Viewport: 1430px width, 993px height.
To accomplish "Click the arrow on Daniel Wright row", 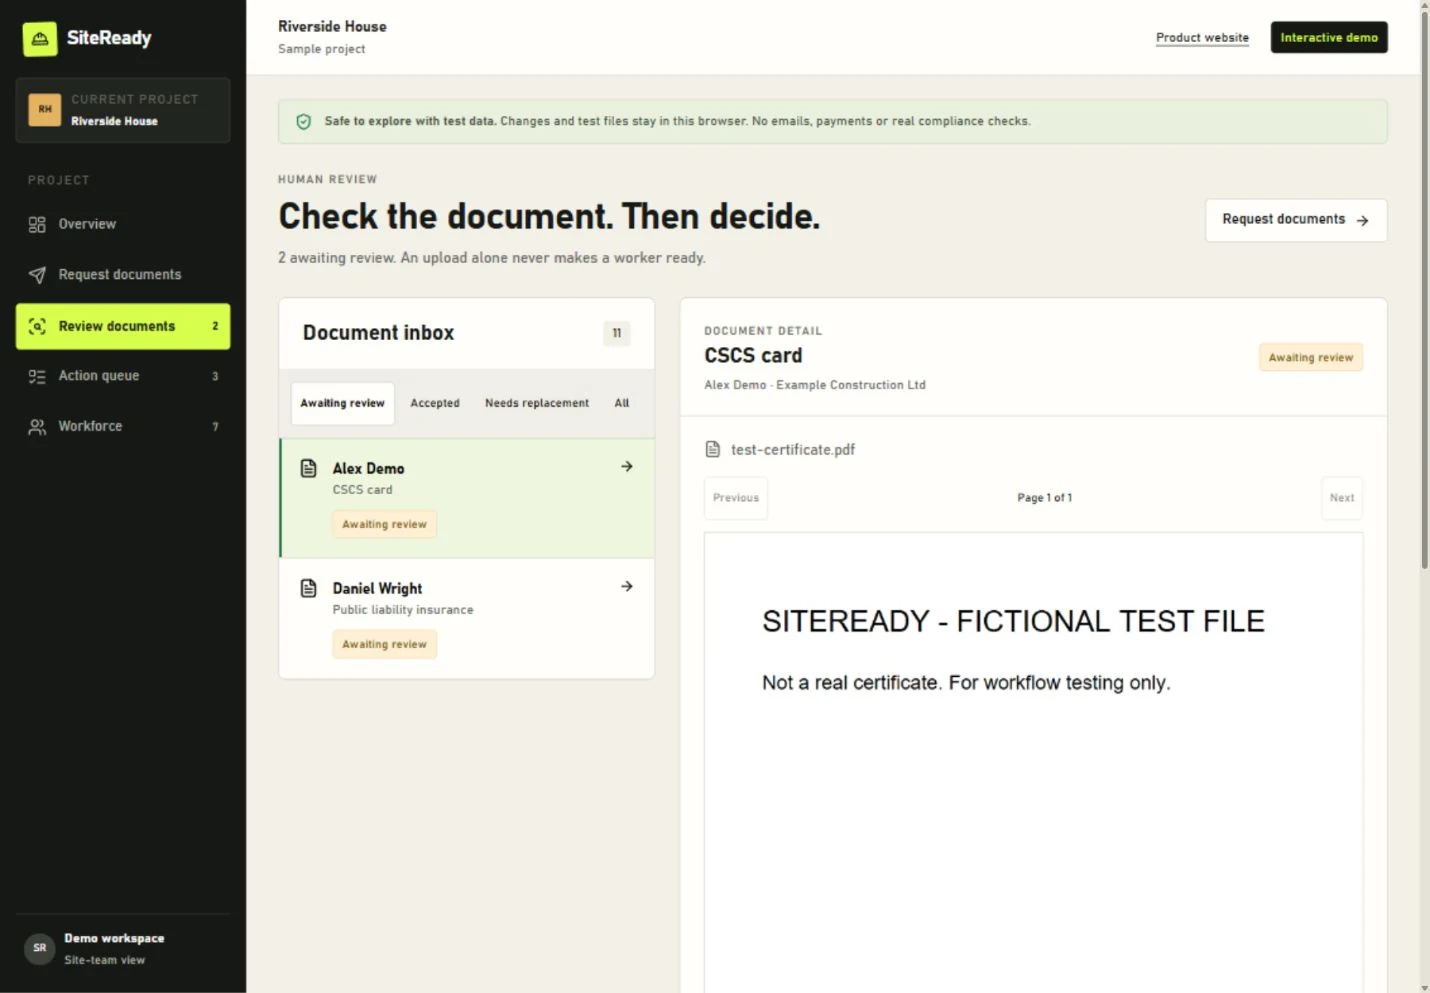I will [627, 587].
